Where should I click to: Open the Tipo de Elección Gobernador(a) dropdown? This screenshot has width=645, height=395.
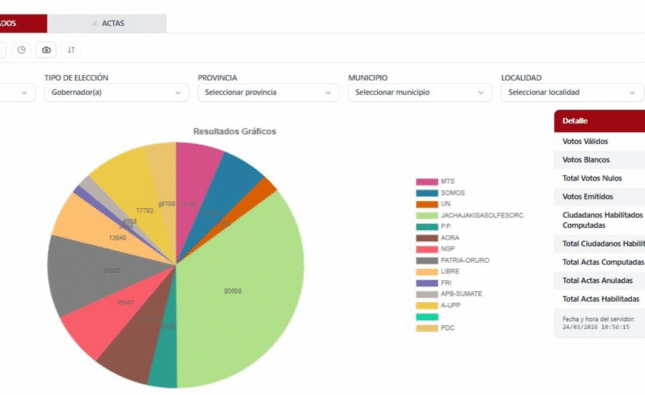coord(117,93)
